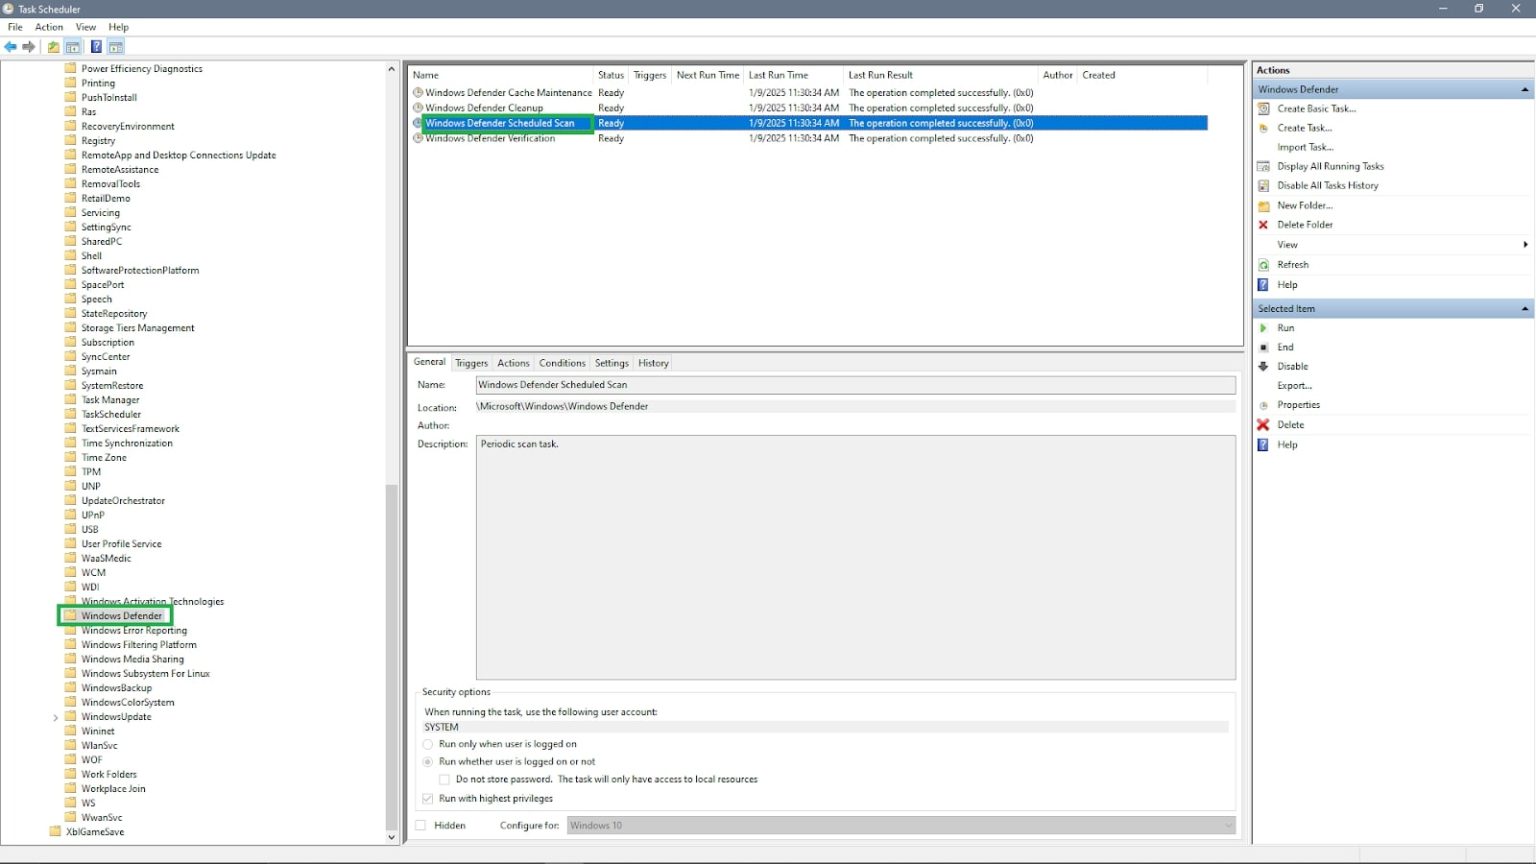
Task: Enable Run only when user is logged on
Action: 428,744
